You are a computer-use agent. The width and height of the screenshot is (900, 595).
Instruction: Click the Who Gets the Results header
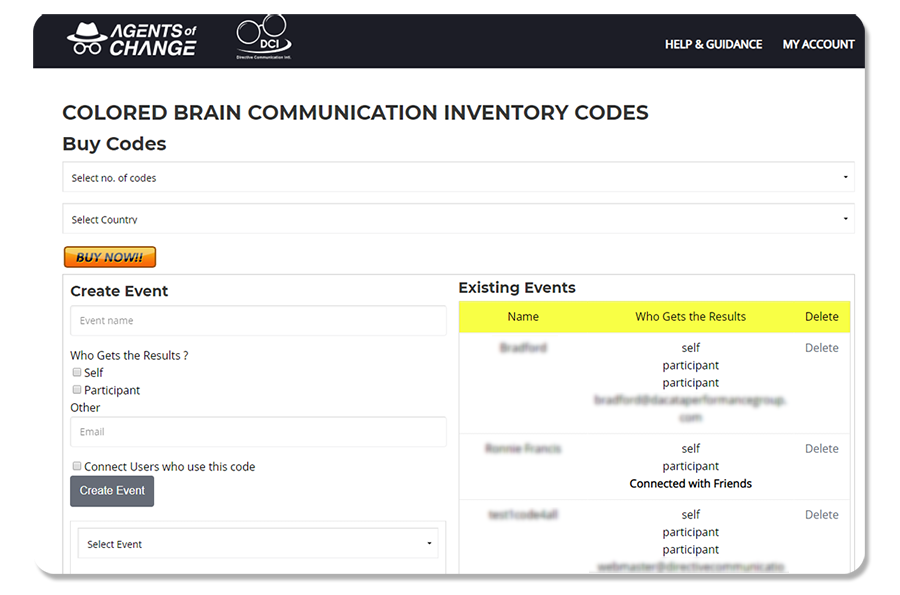point(690,317)
